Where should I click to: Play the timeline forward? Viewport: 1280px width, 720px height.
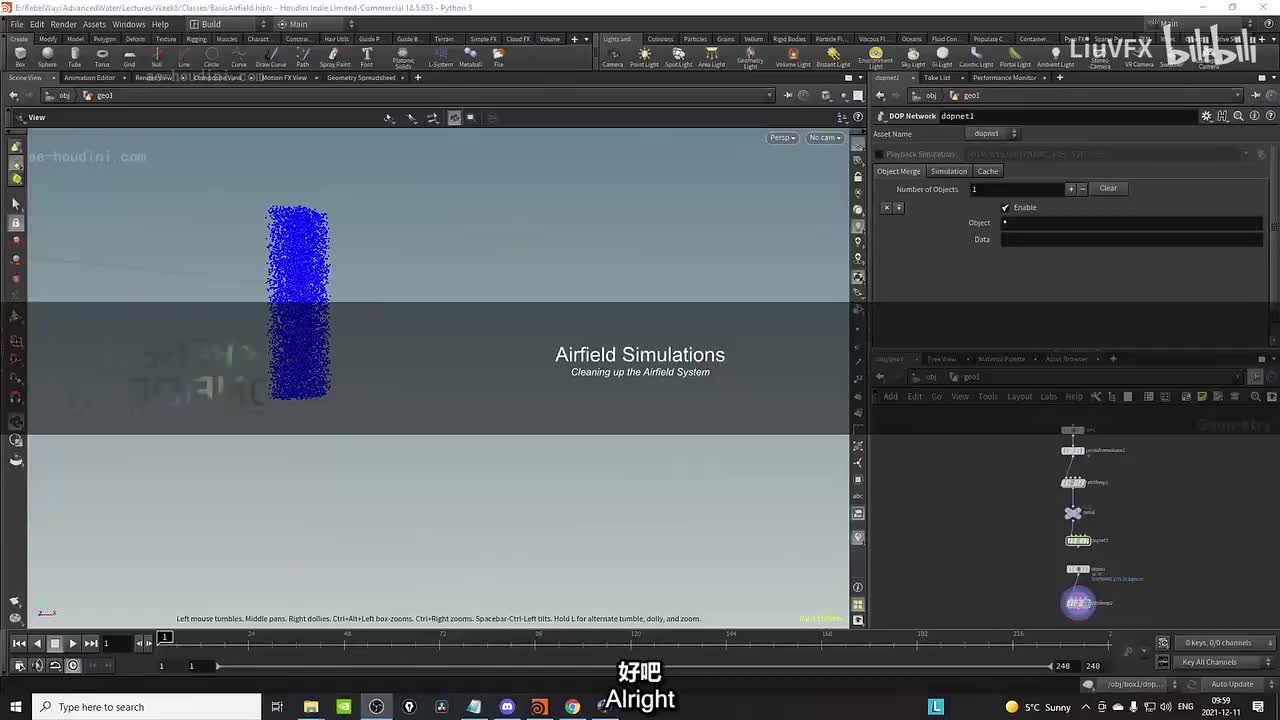click(72, 643)
